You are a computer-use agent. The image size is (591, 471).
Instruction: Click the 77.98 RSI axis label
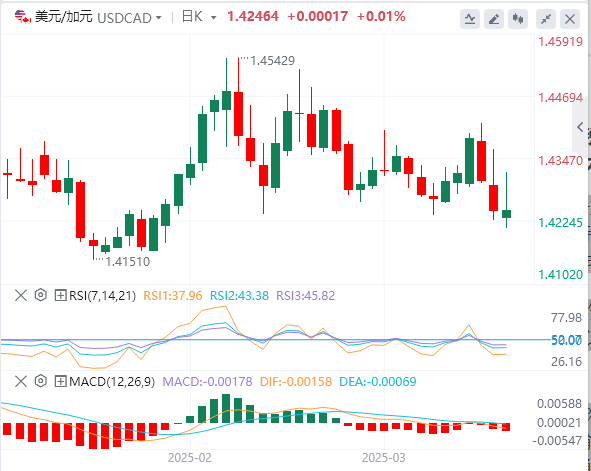click(567, 318)
